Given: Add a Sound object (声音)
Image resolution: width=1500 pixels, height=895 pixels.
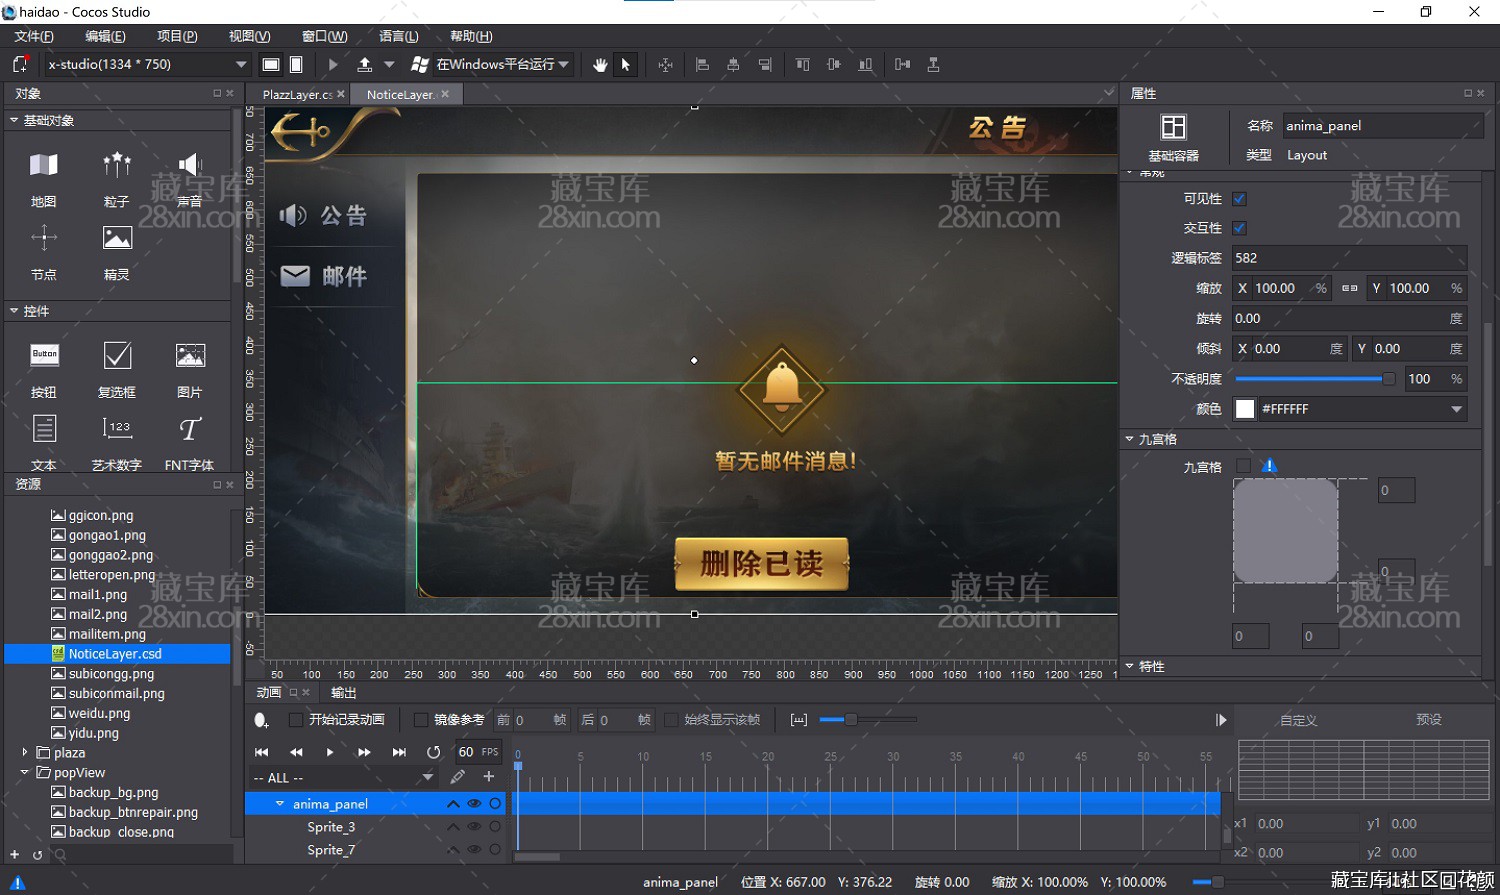Looking at the screenshot, I should (190, 178).
